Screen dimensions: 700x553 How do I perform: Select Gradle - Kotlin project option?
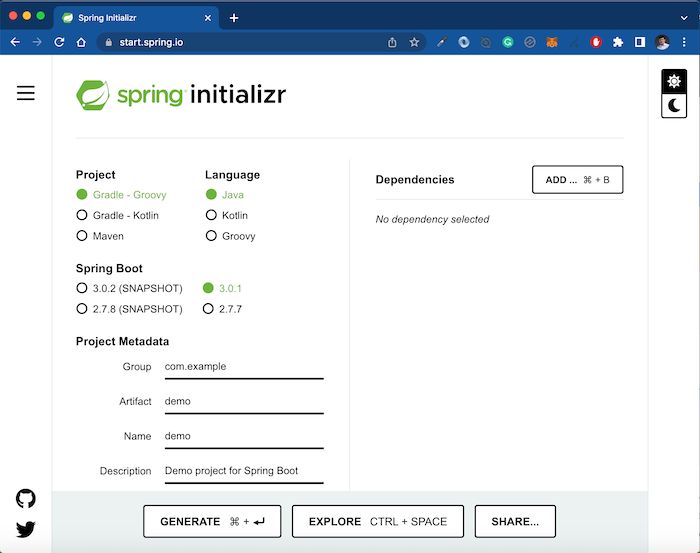118,215
